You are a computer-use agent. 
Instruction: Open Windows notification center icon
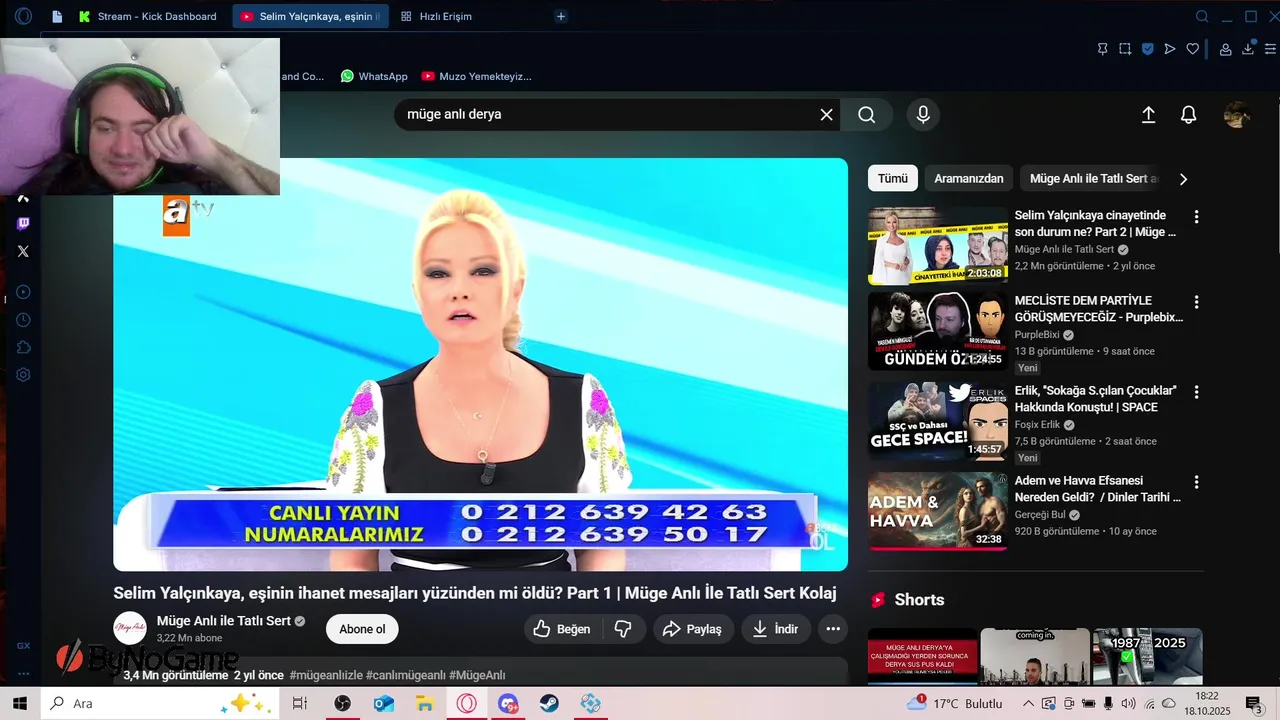tap(1254, 704)
